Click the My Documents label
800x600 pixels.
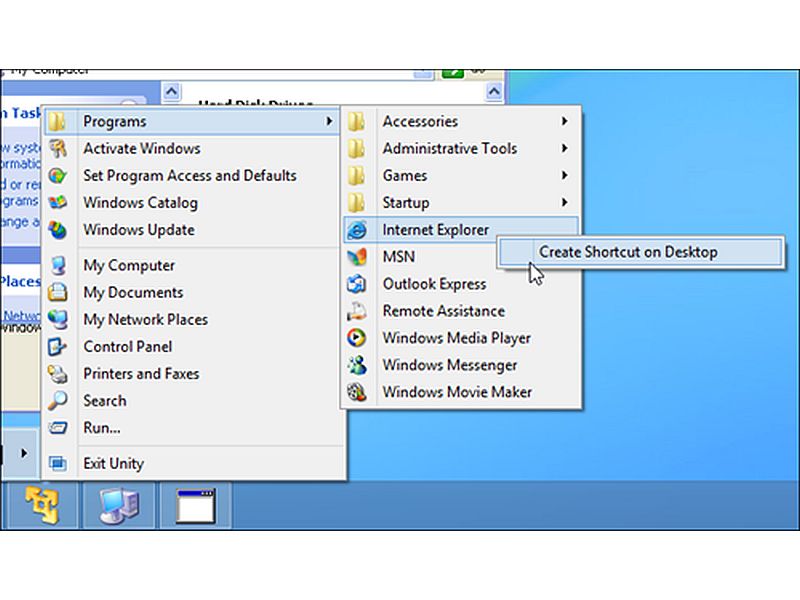pos(133,293)
